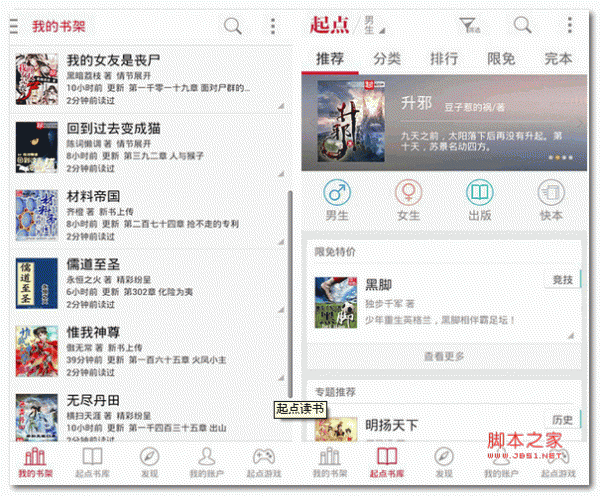Search the bookshelf with the magnifier icon
Screen dimensions: 600x496
[233, 26]
